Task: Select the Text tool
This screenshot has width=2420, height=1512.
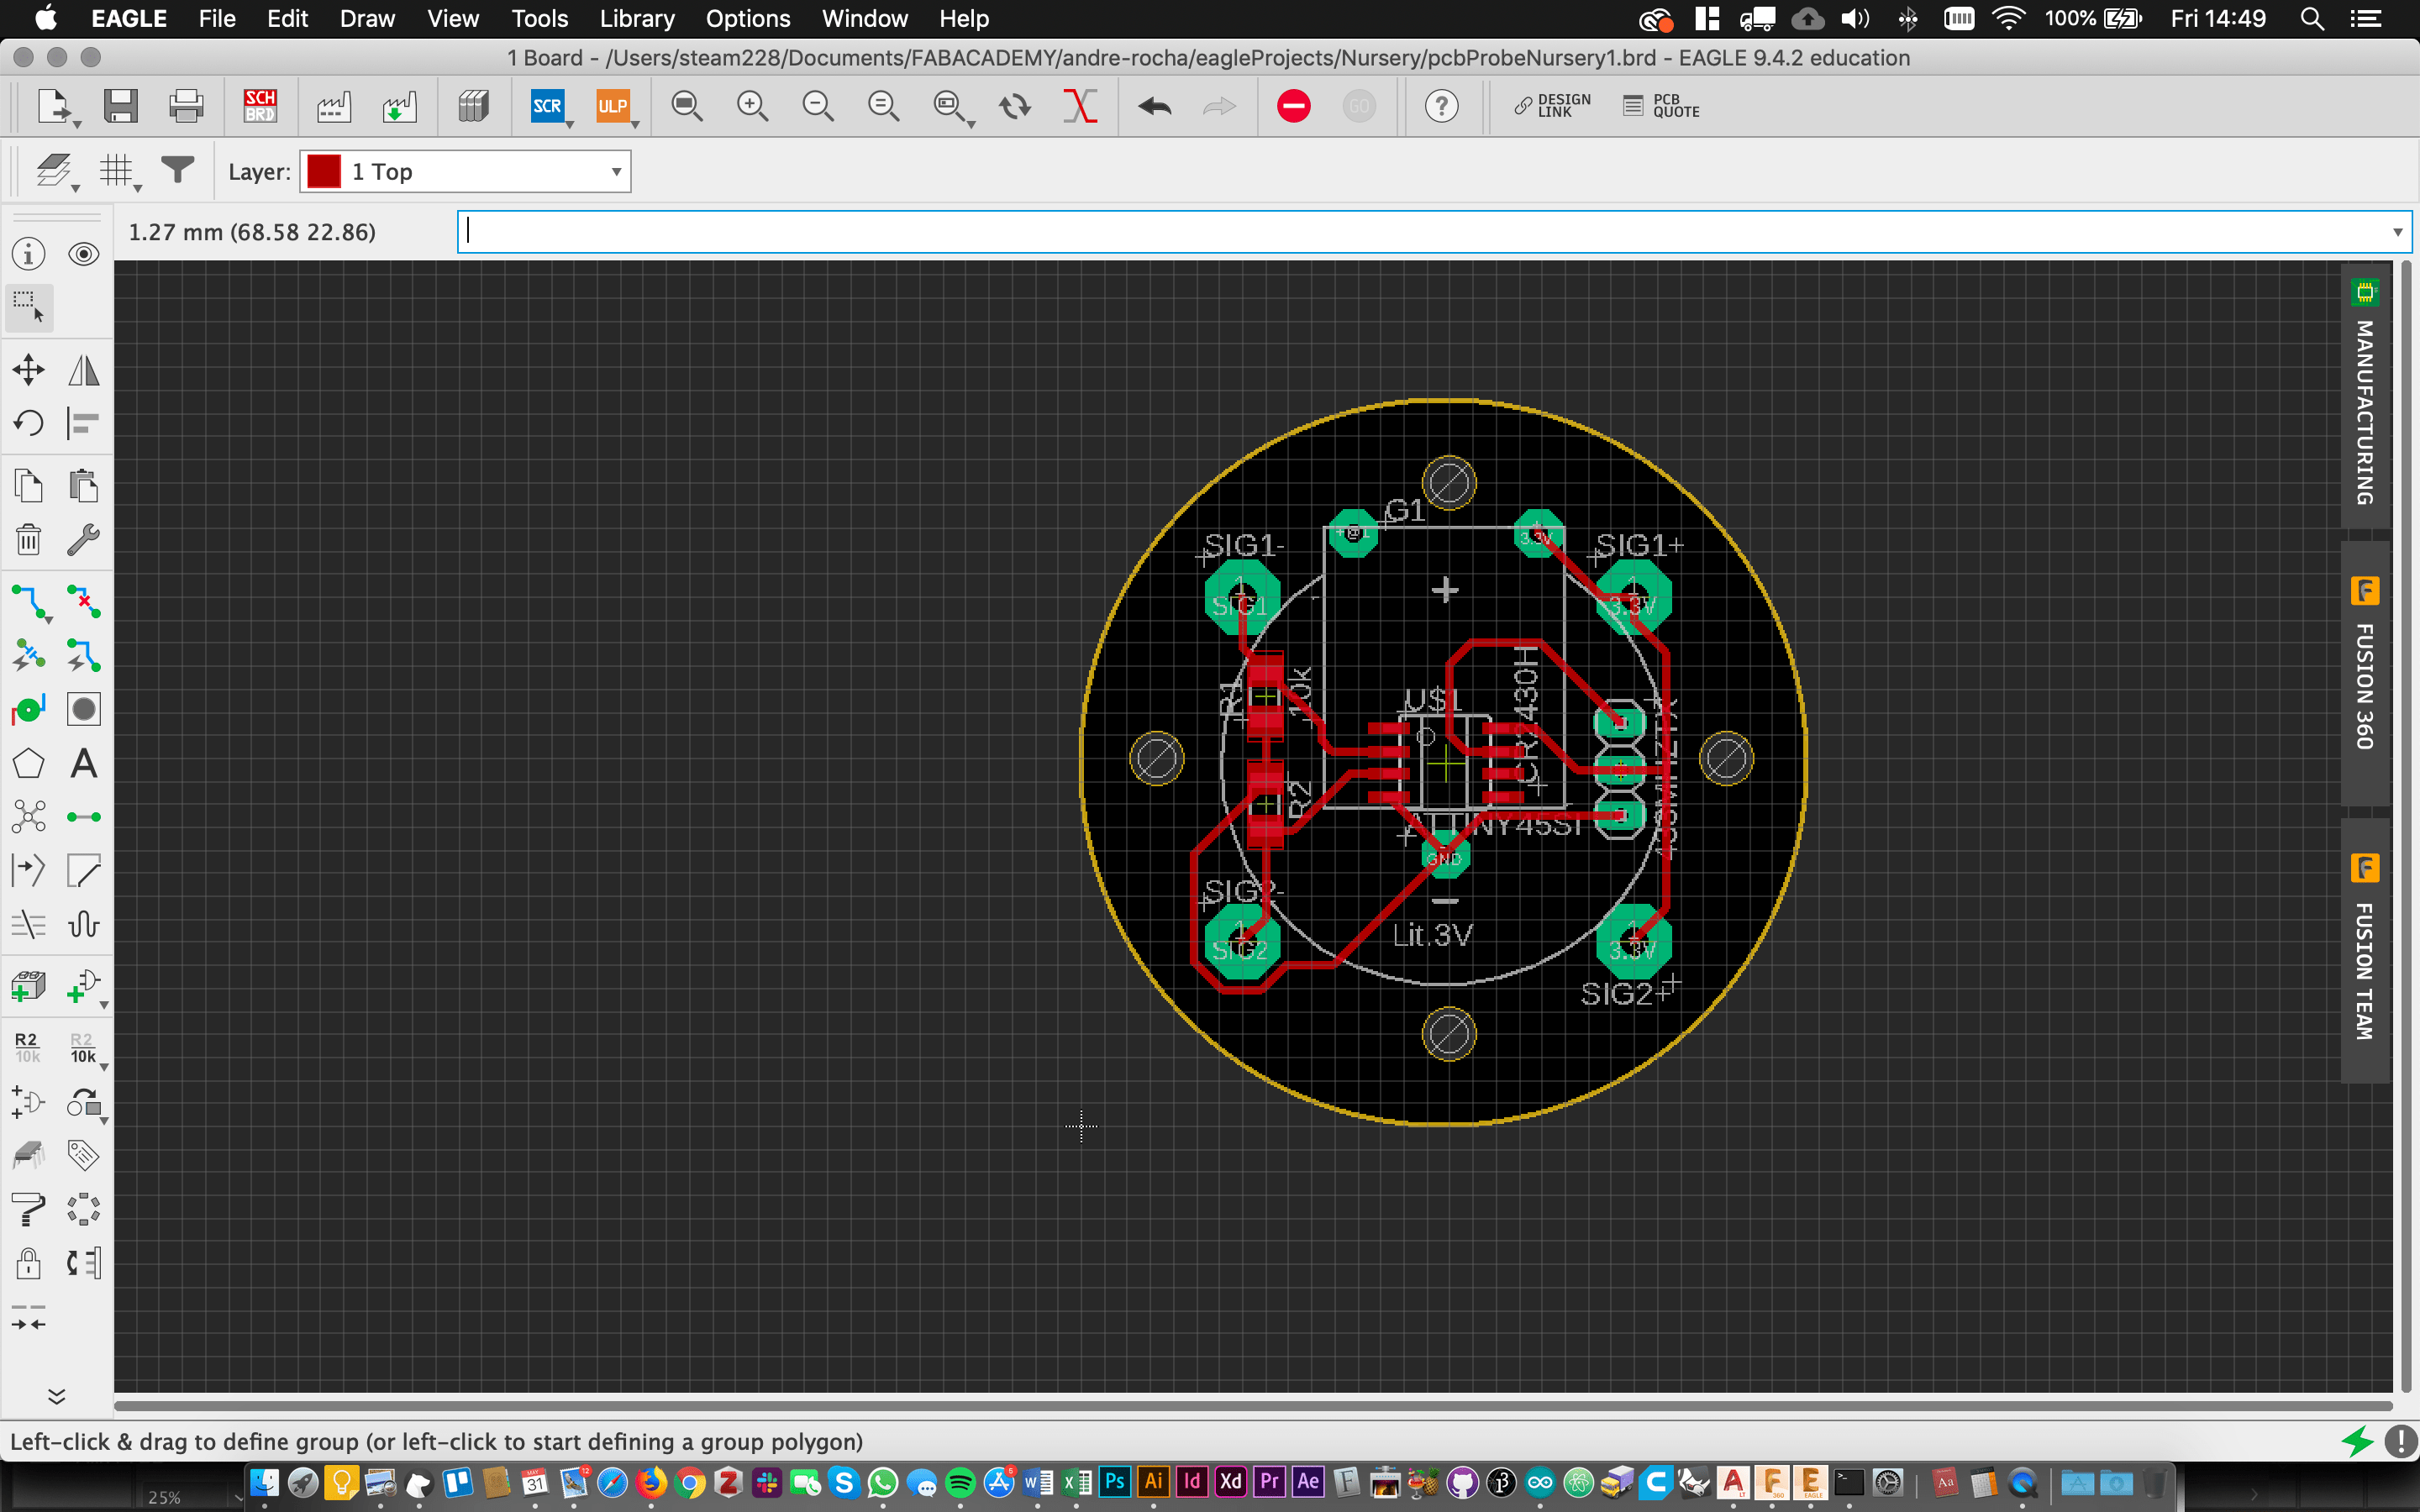Action: point(84,764)
